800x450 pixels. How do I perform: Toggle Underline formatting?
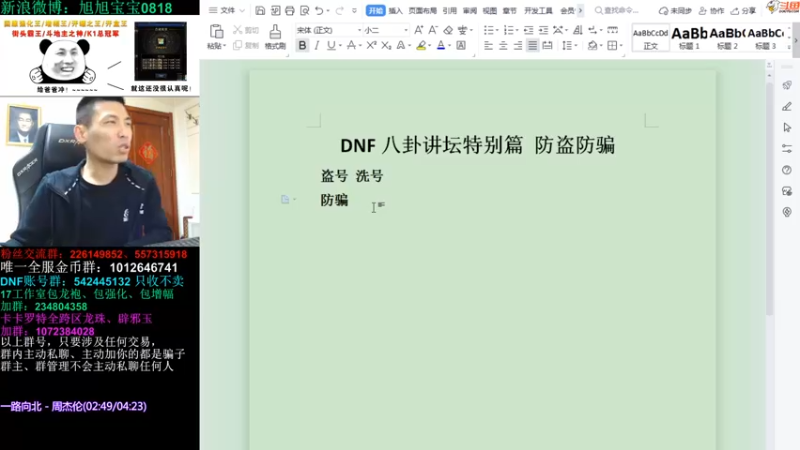331,45
